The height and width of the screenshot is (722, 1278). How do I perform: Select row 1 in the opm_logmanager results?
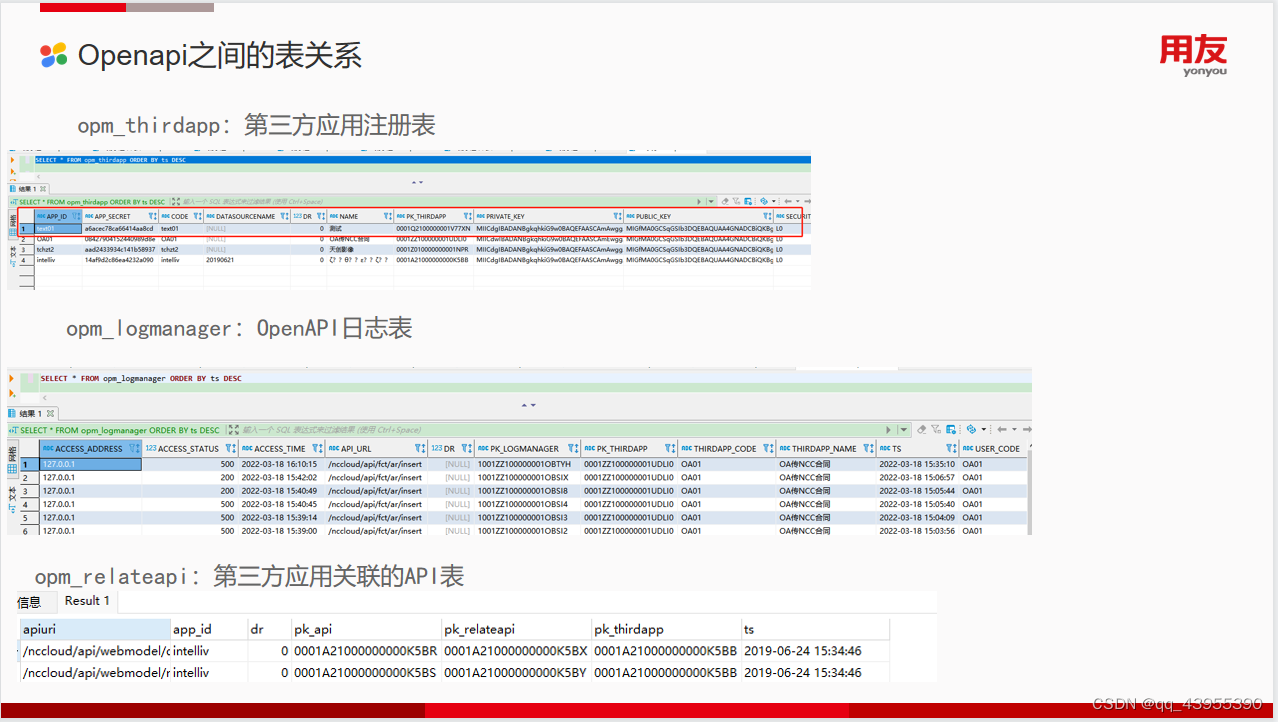(x=25, y=463)
